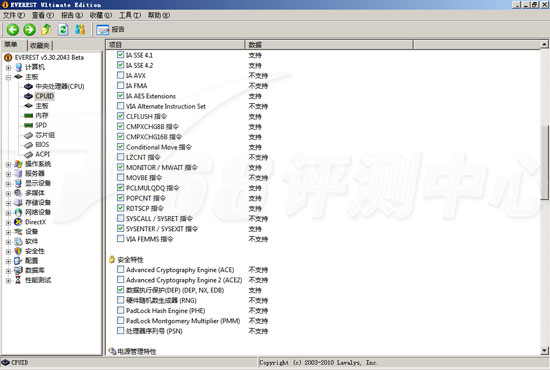This screenshot has height=370, width=550.
Task: Open the 帮助 (Help) menu
Action: coord(159,15)
